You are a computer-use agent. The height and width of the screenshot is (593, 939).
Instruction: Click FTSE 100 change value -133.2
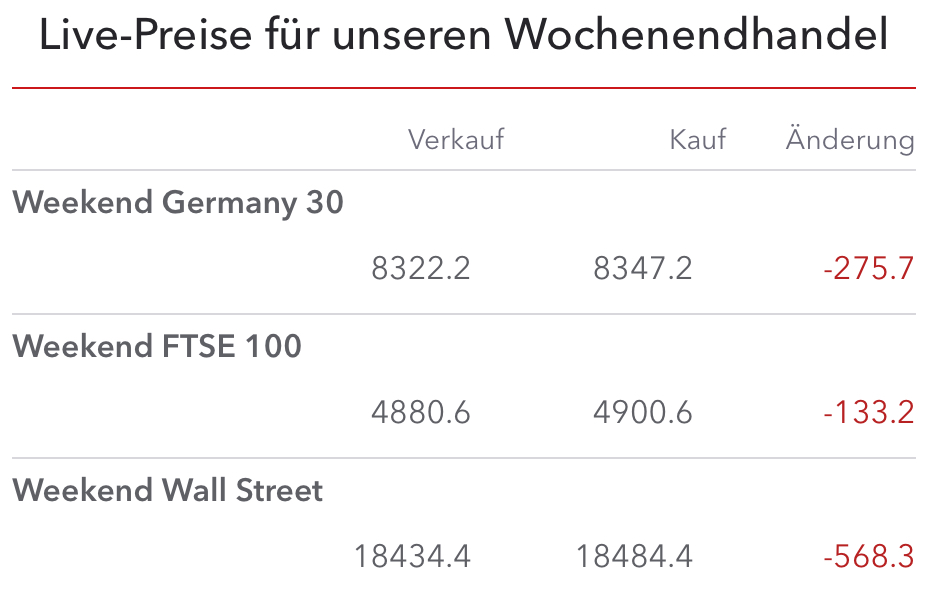(869, 412)
